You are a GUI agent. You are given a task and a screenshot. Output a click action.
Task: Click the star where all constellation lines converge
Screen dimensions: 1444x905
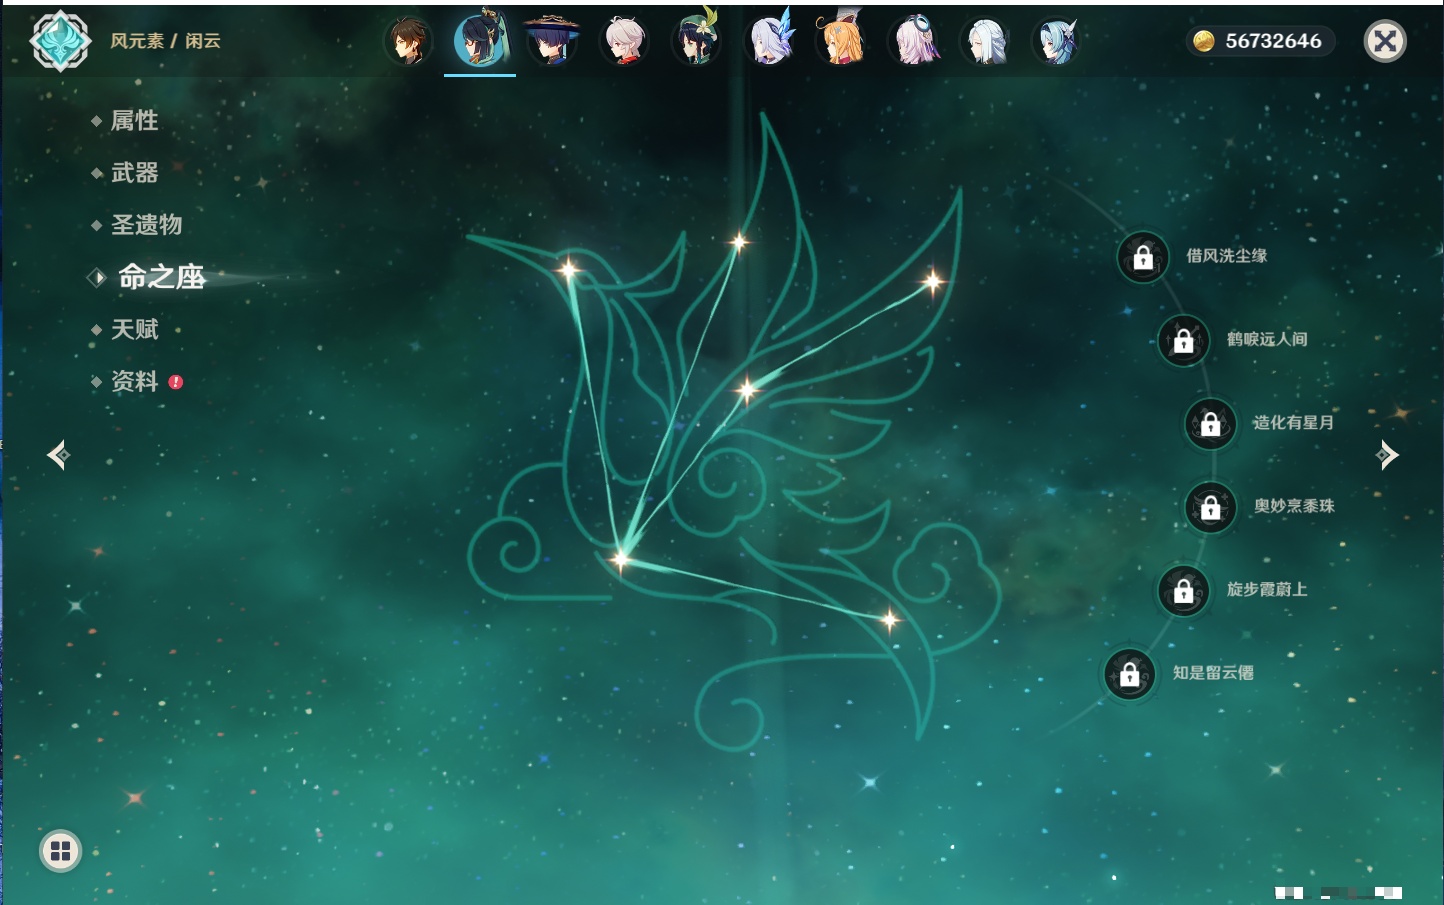point(621,558)
